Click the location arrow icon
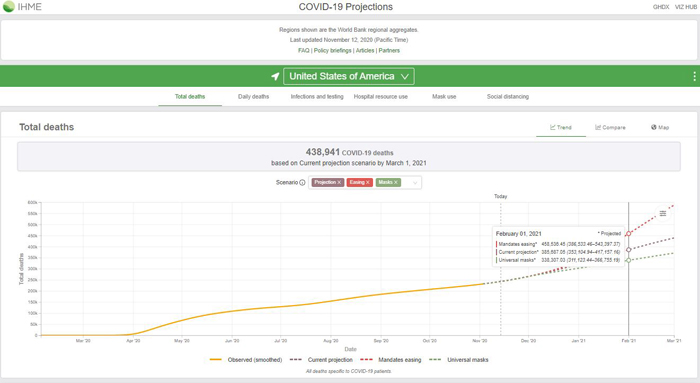Image resolution: width=700 pixels, height=383 pixels. pos(275,76)
